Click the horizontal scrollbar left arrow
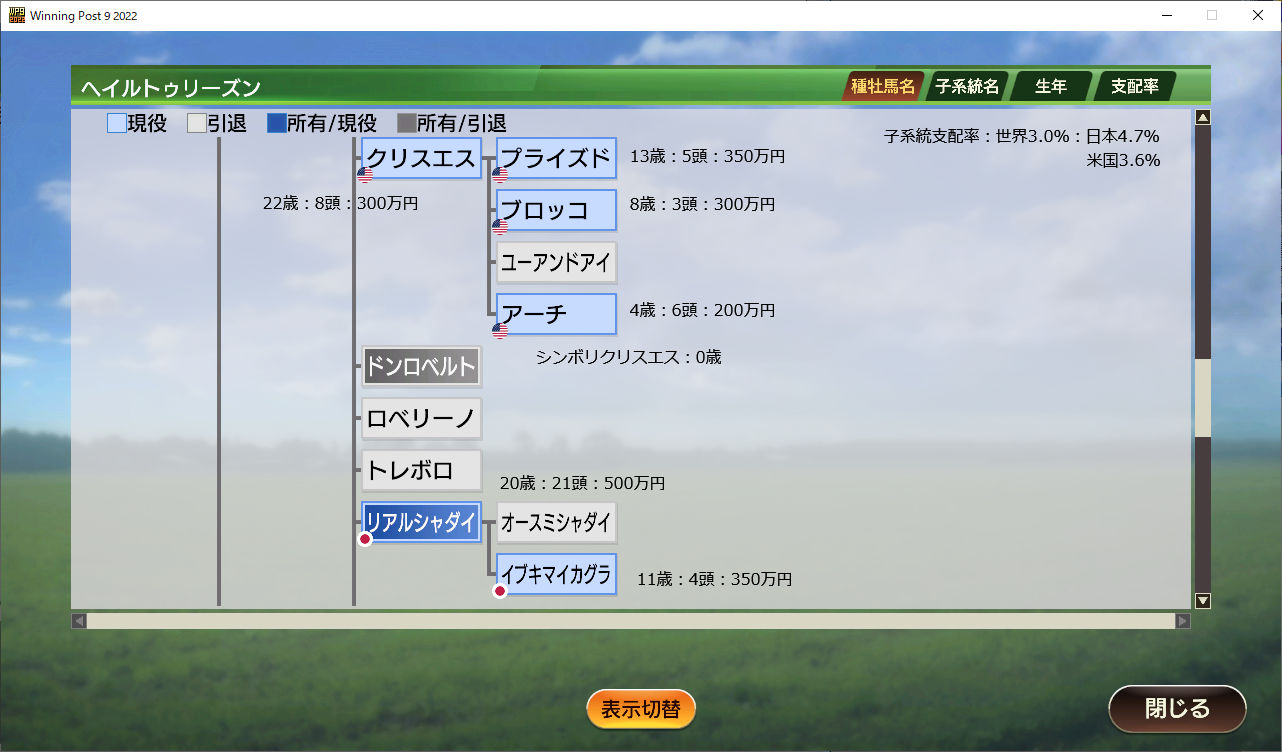This screenshot has height=752, width=1282. tap(79, 621)
